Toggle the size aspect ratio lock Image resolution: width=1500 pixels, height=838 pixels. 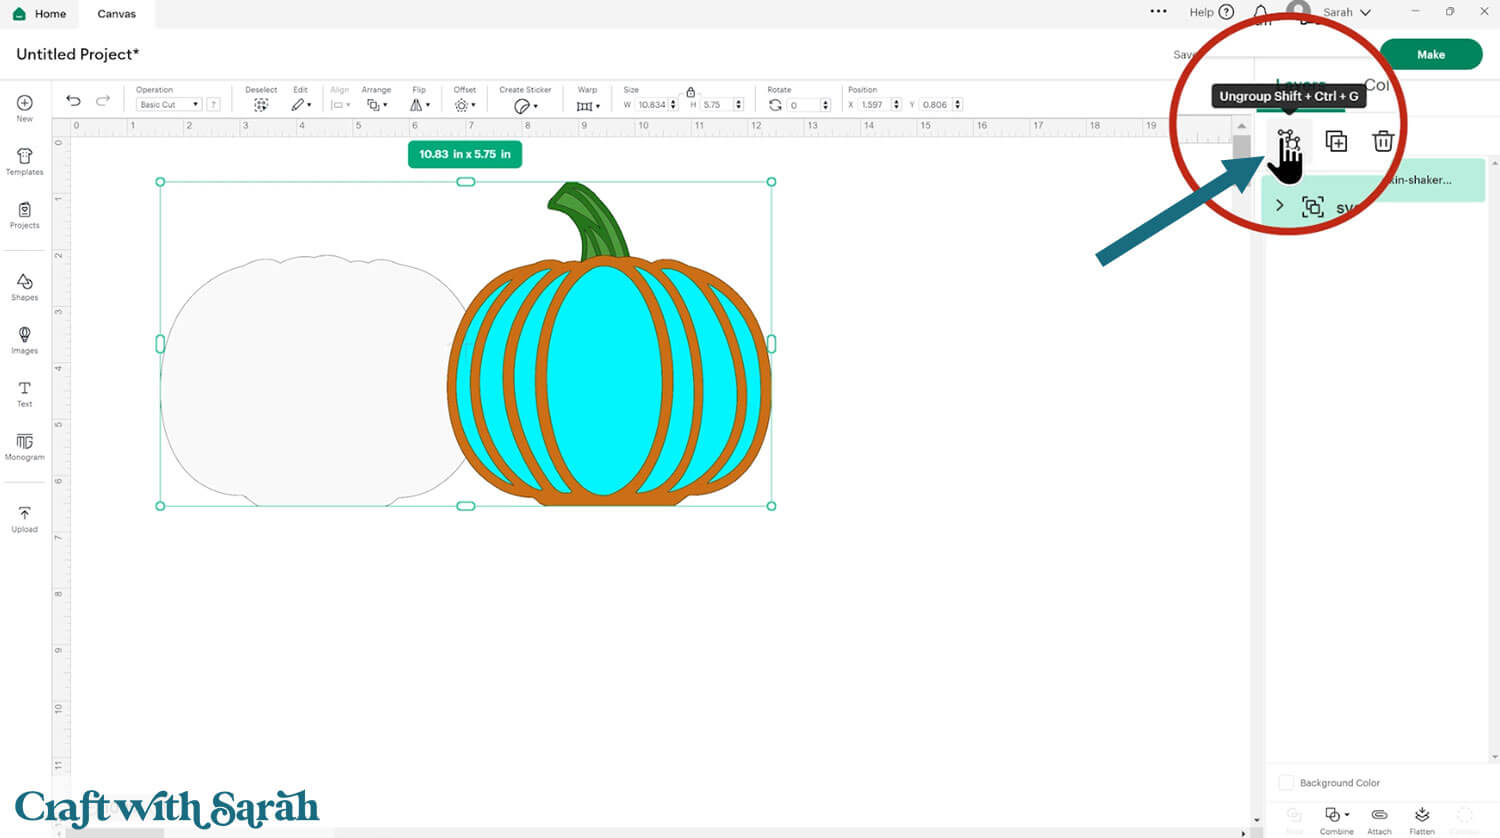(690, 91)
